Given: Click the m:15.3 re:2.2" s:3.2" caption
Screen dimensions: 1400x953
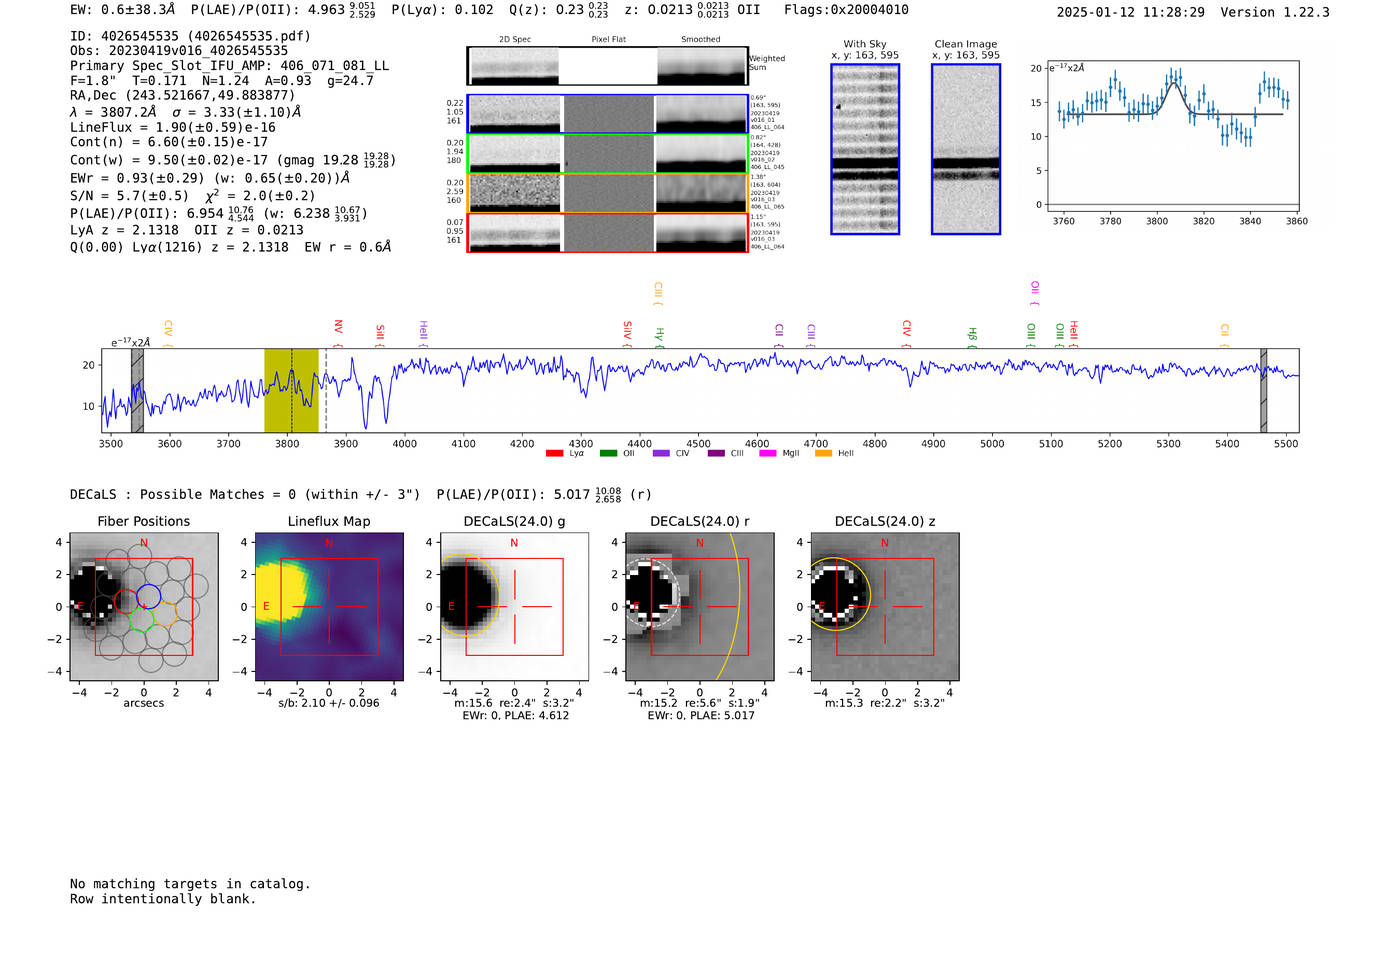Looking at the screenshot, I should click(884, 703).
